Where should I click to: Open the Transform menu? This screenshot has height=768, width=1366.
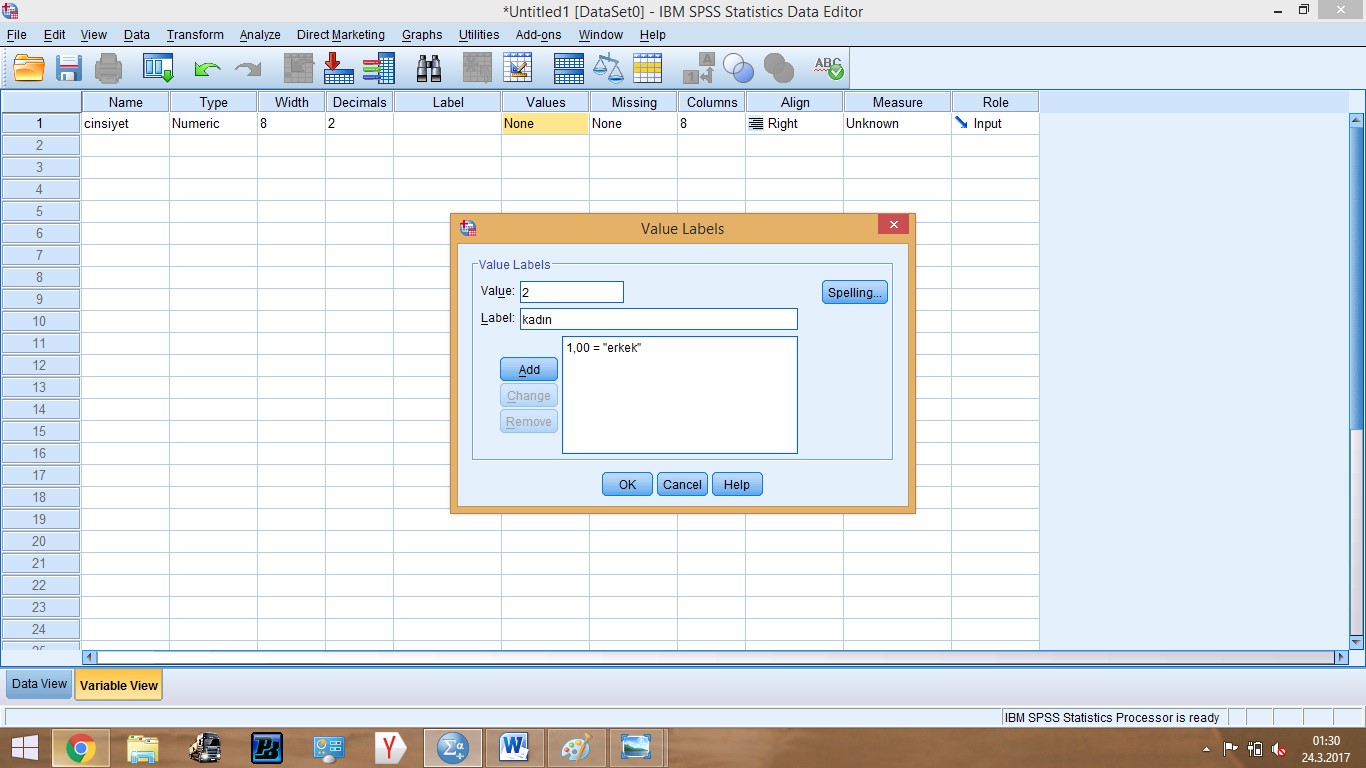point(195,34)
